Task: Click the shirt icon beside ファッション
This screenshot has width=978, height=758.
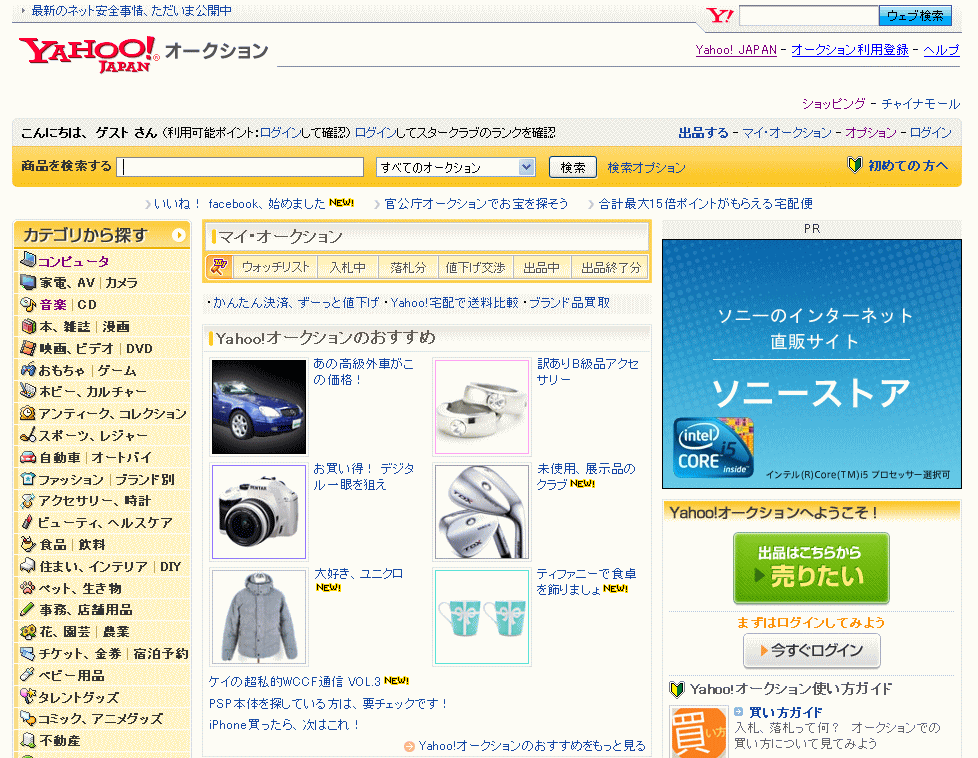Action: point(28,479)
